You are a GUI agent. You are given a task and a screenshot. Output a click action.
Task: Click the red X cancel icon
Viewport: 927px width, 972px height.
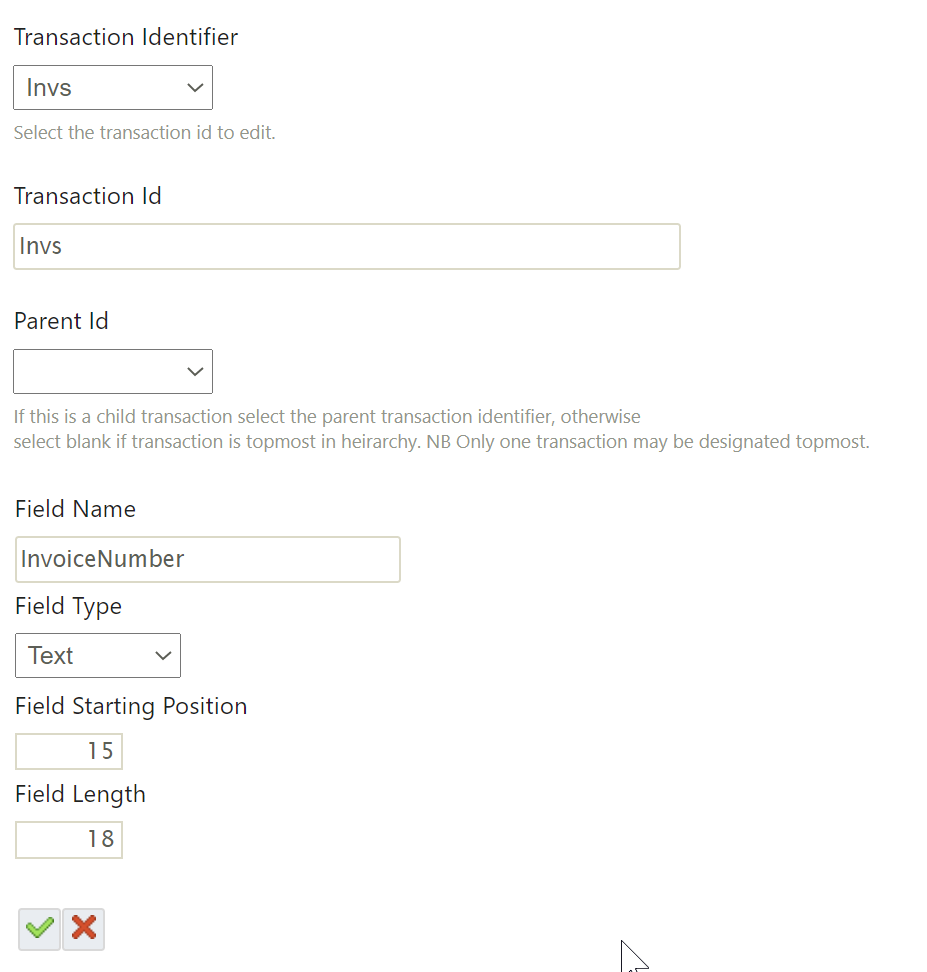pos(84,928)
